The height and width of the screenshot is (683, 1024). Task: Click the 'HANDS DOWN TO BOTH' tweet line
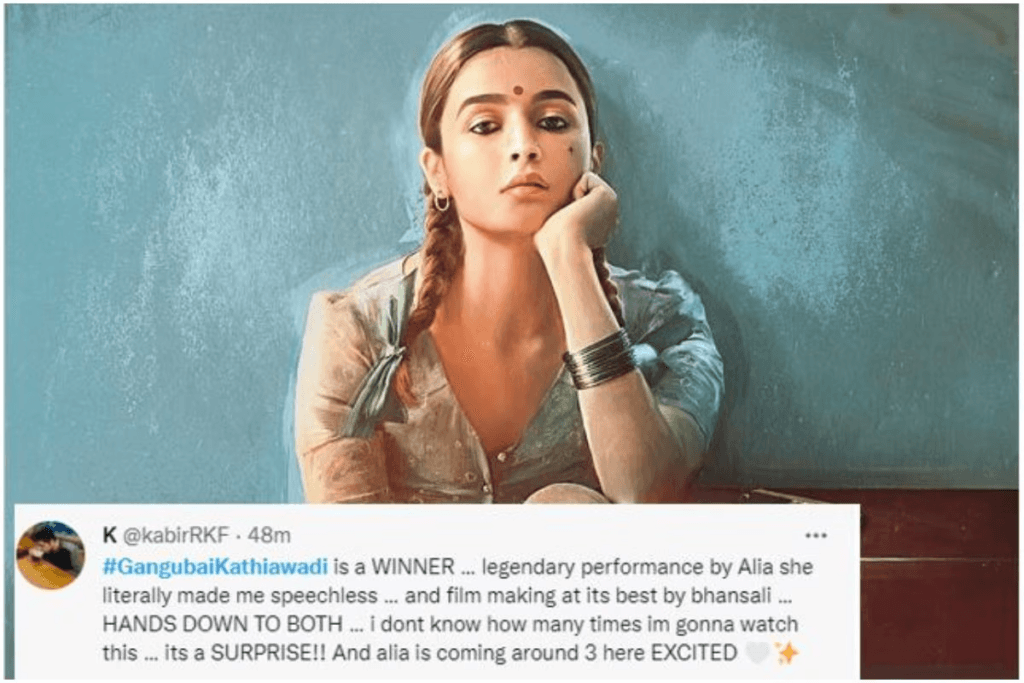point(222,624)
